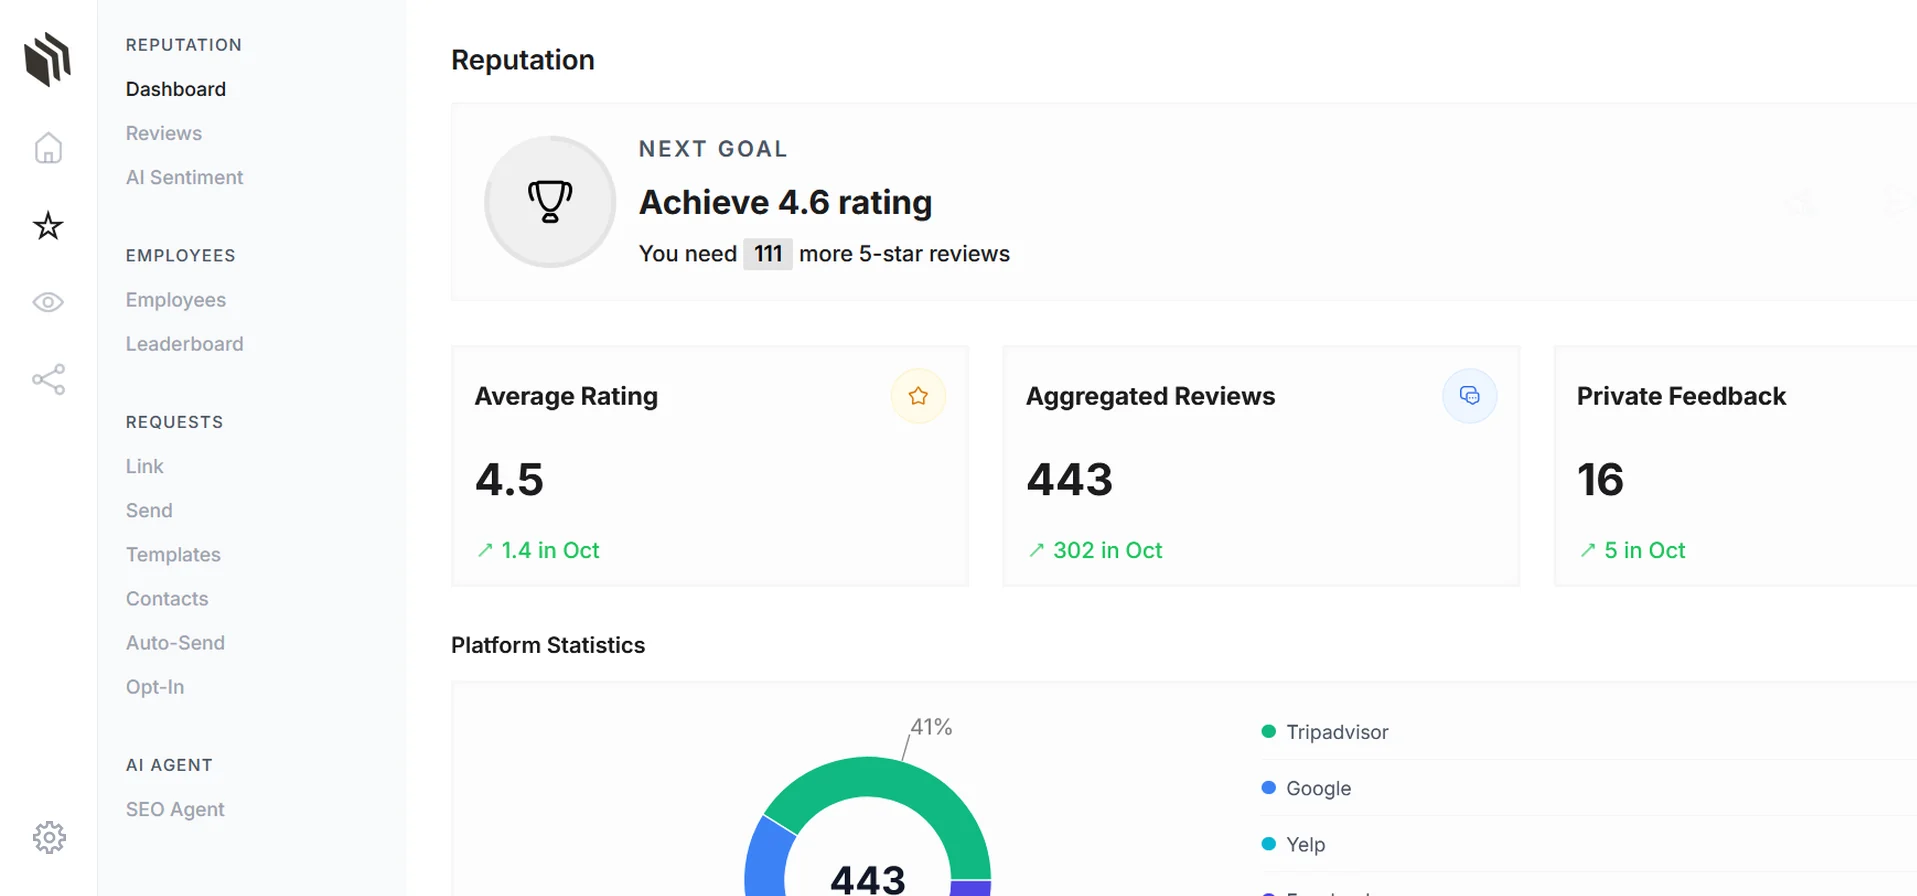Click the blue Google legend dot
The width and height of the screenshot is (1917, 896).
pyautogui.click(x=1269, y=787)
